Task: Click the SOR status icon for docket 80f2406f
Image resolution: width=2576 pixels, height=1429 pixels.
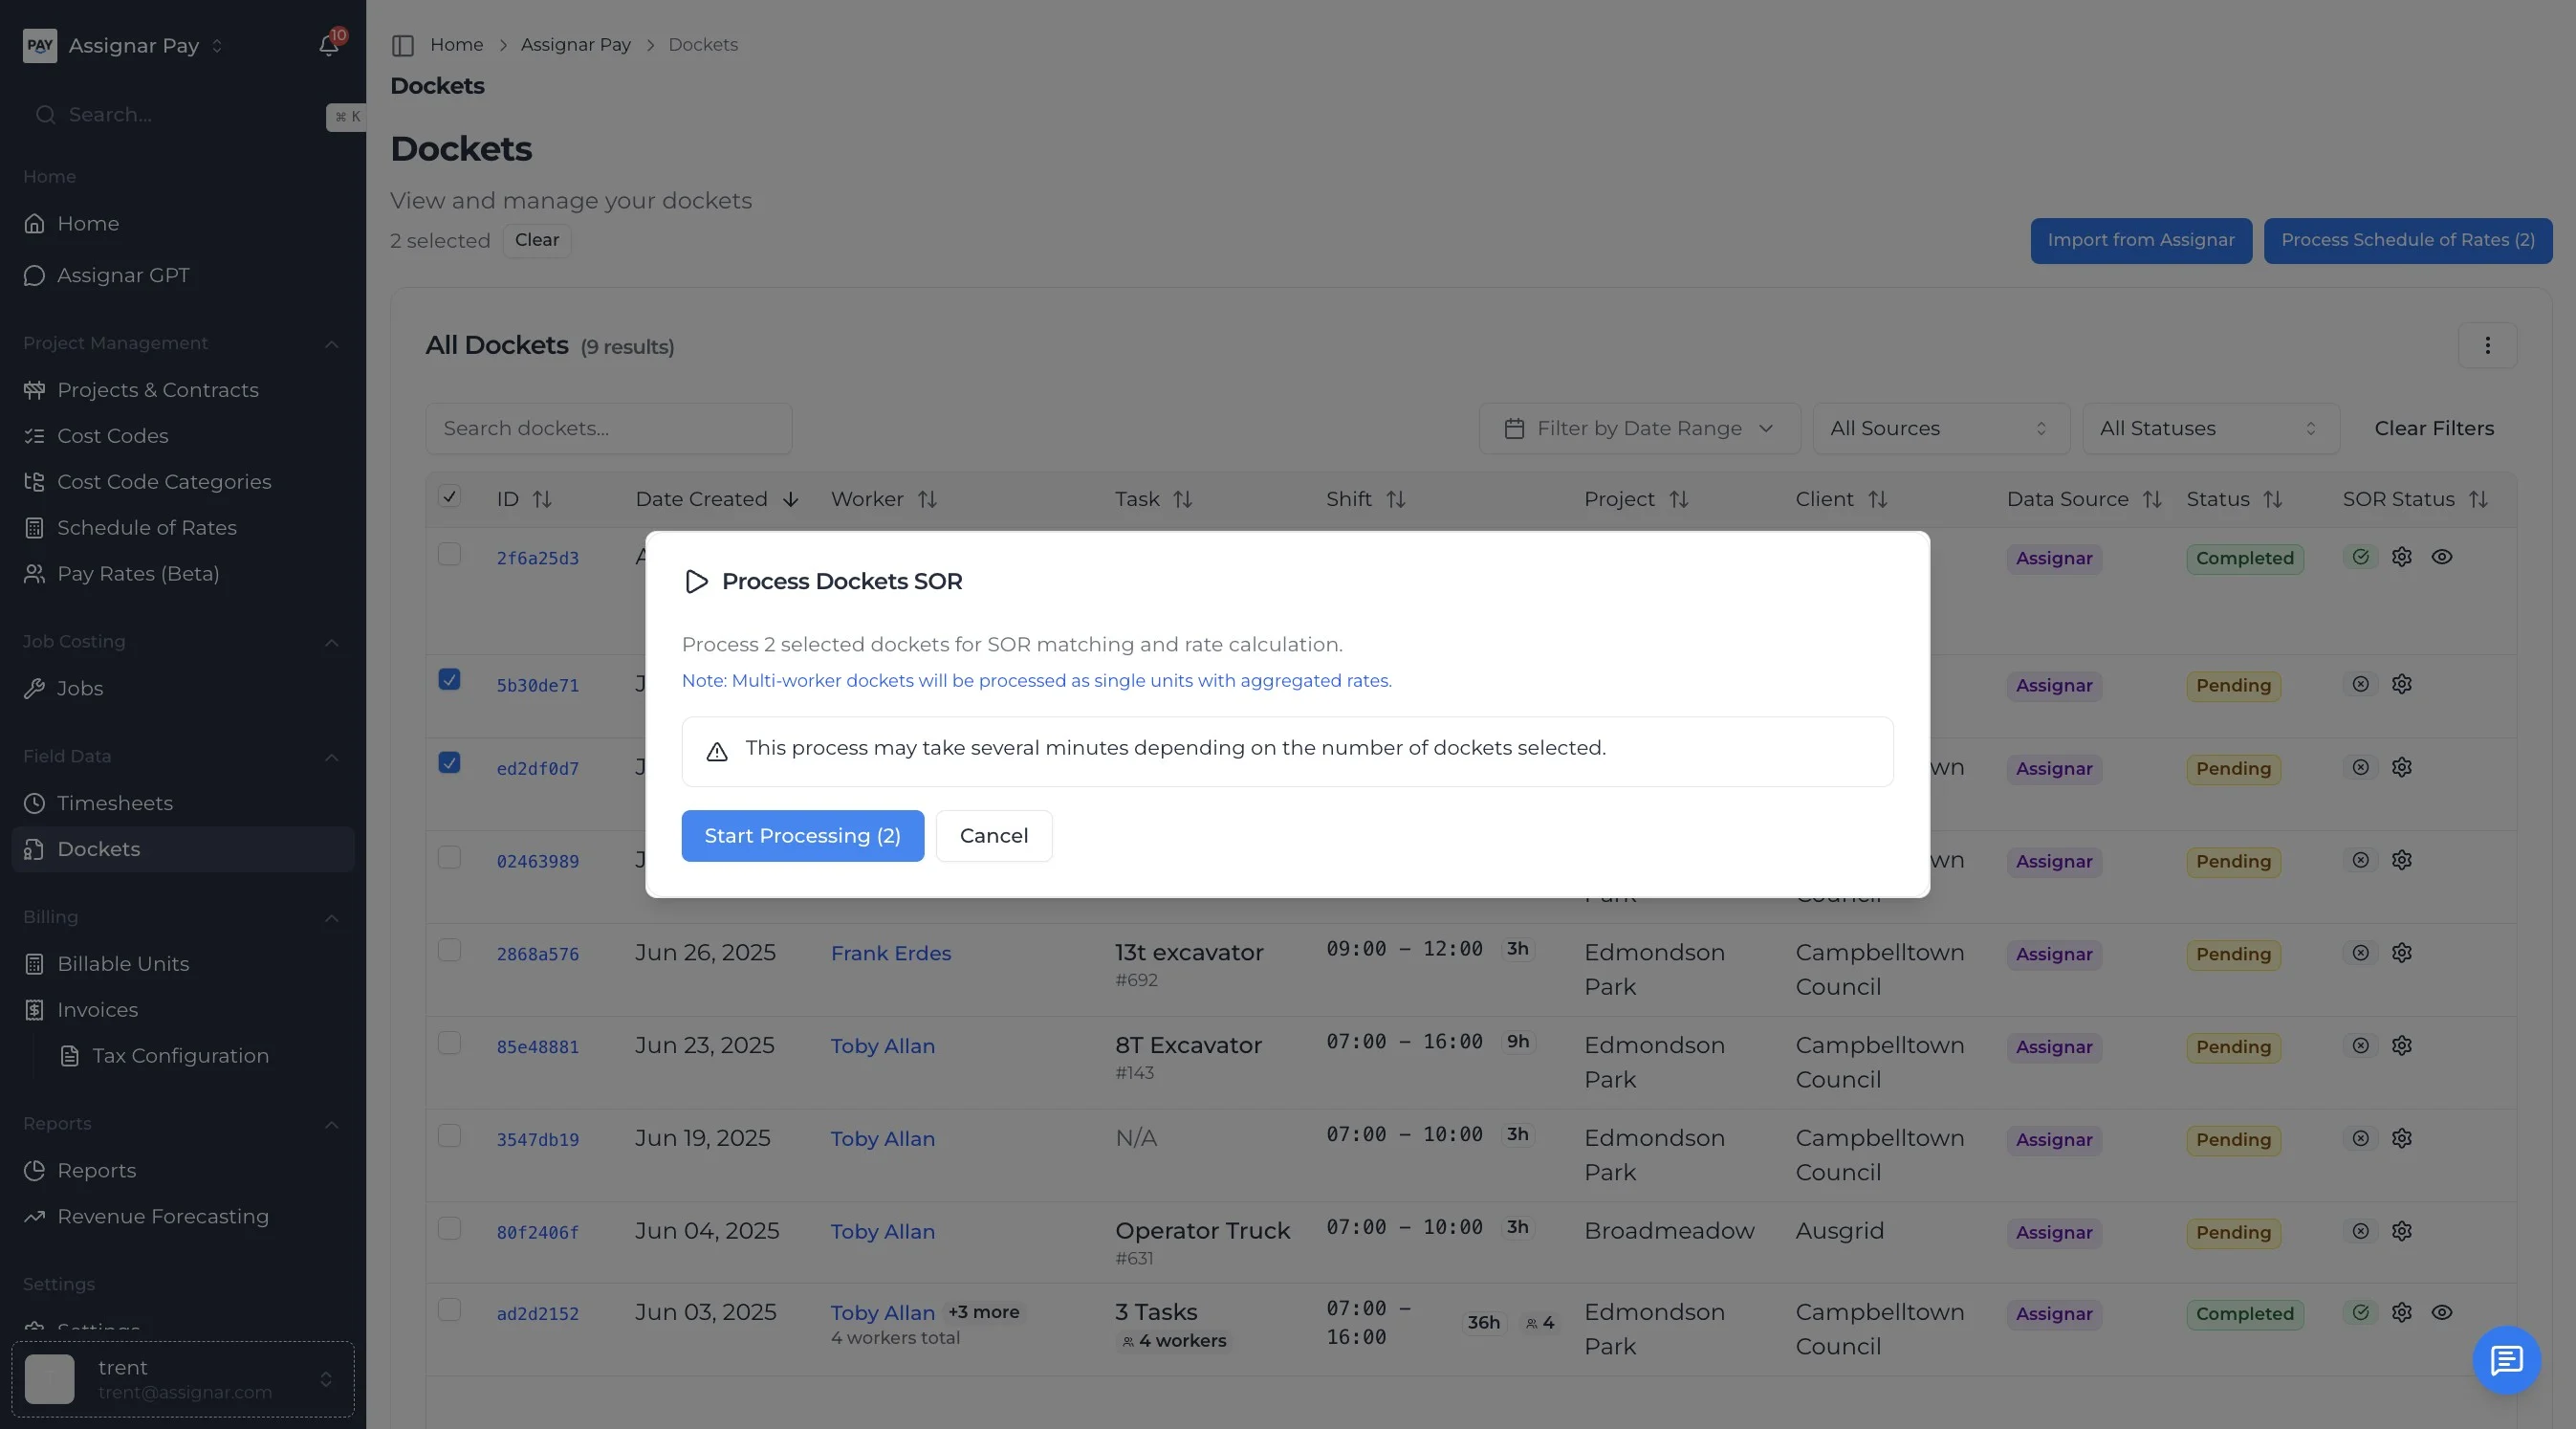Action: click(2360, 1231)
